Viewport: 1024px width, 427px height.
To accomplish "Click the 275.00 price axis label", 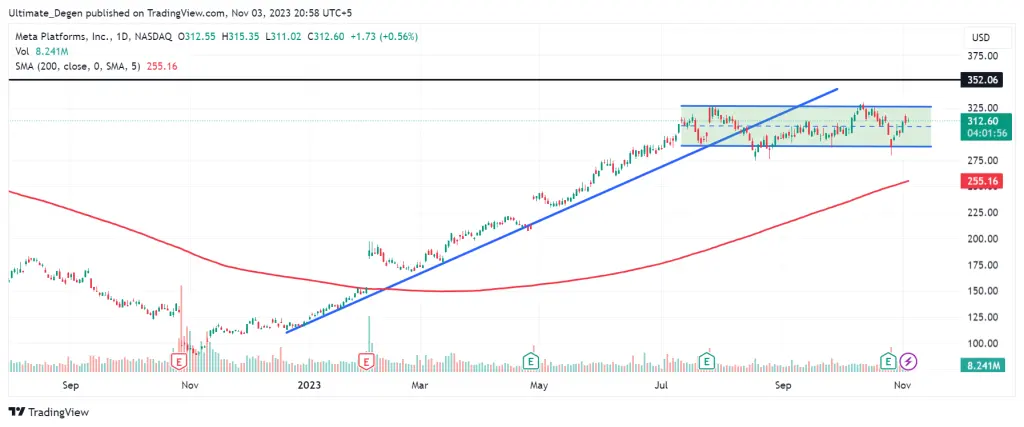I will click(982, 161).
